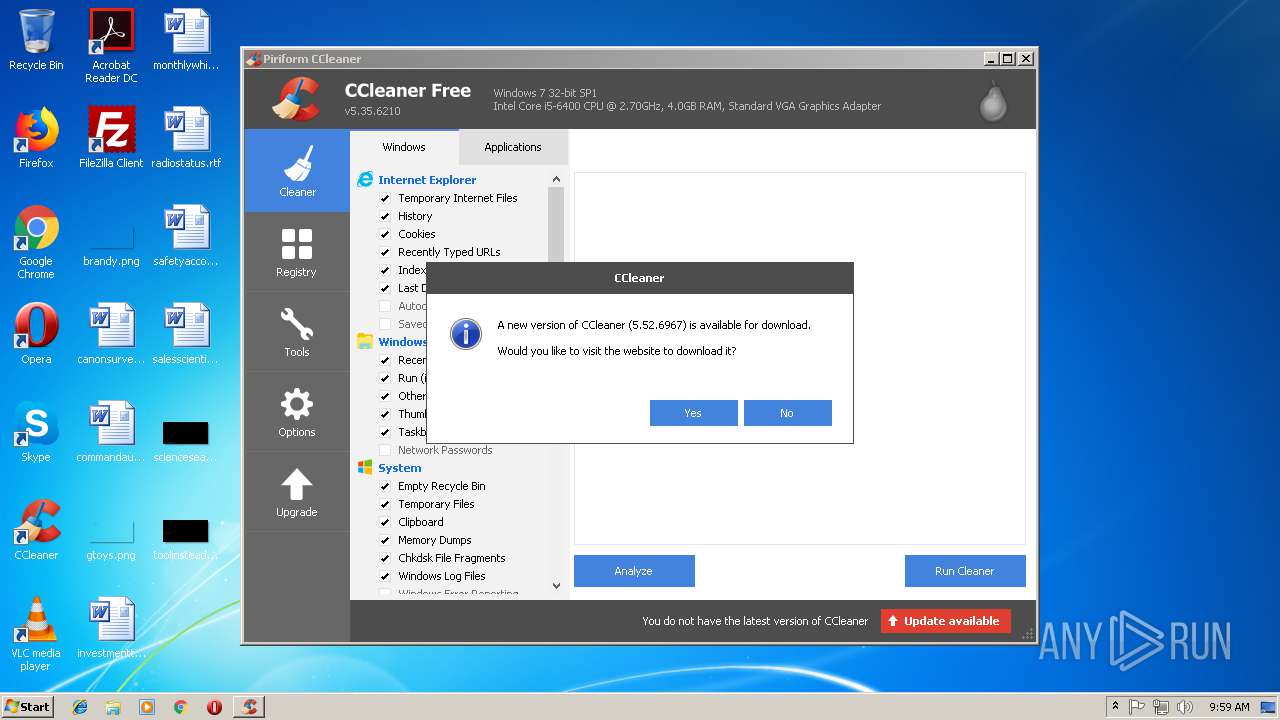Uncheck Empty Recycle Bin checkbox

pos(385,486)
